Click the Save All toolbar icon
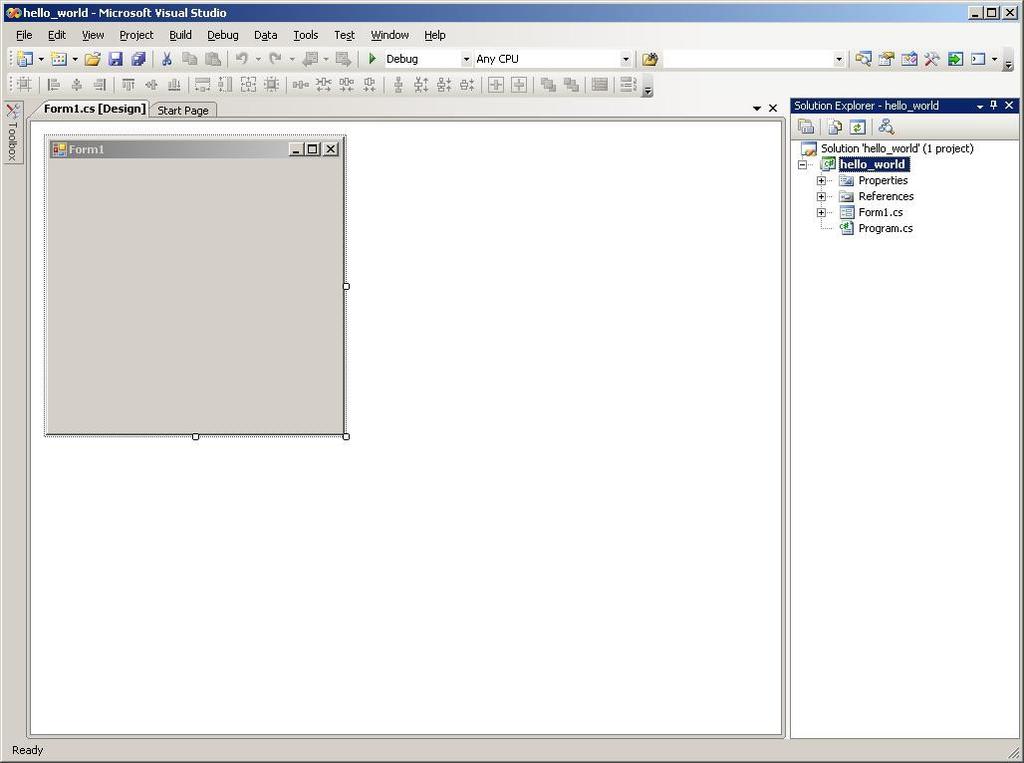The width and height of the screenshot is (1024, 763). (x=138, y=59)
